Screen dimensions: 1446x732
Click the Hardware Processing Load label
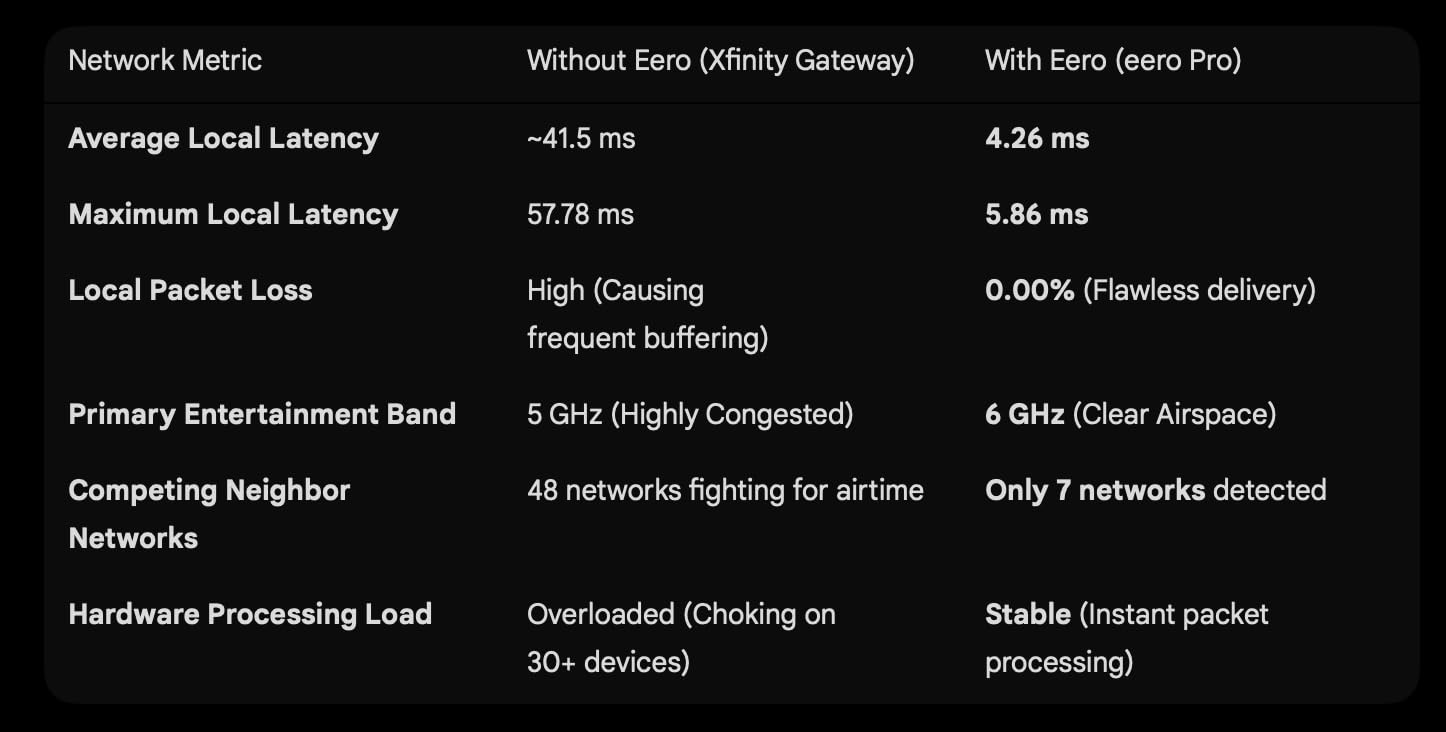250,614
